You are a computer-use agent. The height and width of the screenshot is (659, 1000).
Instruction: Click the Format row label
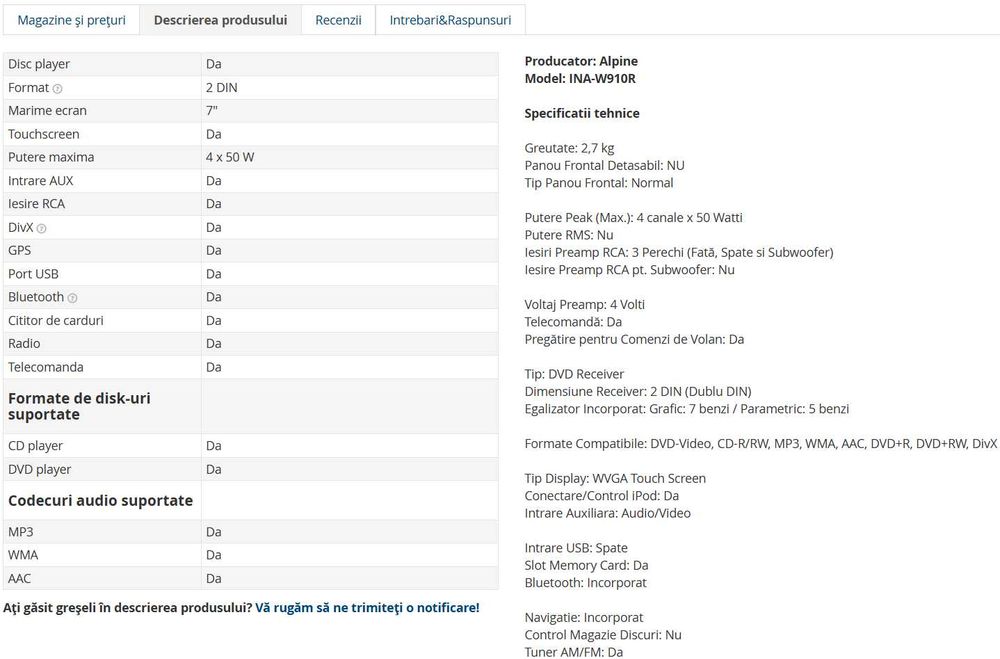click(x=29, y=87)
